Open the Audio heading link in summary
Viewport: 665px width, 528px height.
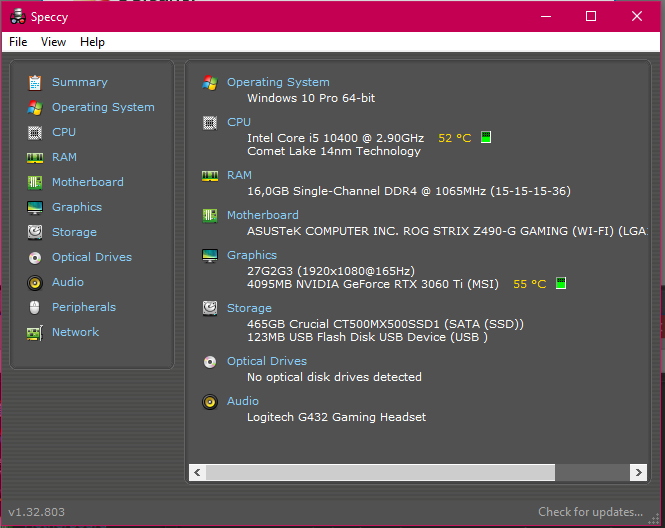243,401
